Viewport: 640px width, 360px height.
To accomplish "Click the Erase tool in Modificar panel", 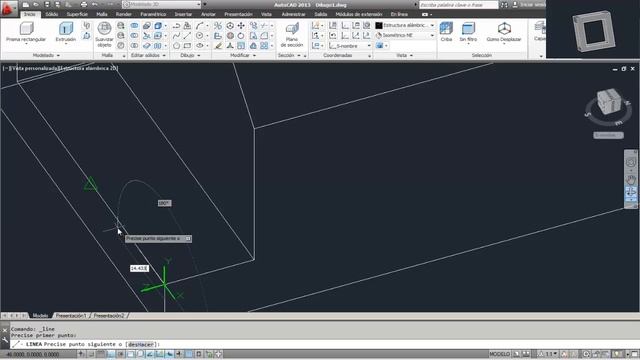I will [219, 46].
